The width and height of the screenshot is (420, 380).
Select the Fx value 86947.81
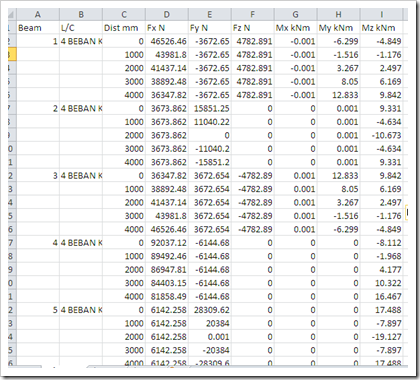pos(167,270)
